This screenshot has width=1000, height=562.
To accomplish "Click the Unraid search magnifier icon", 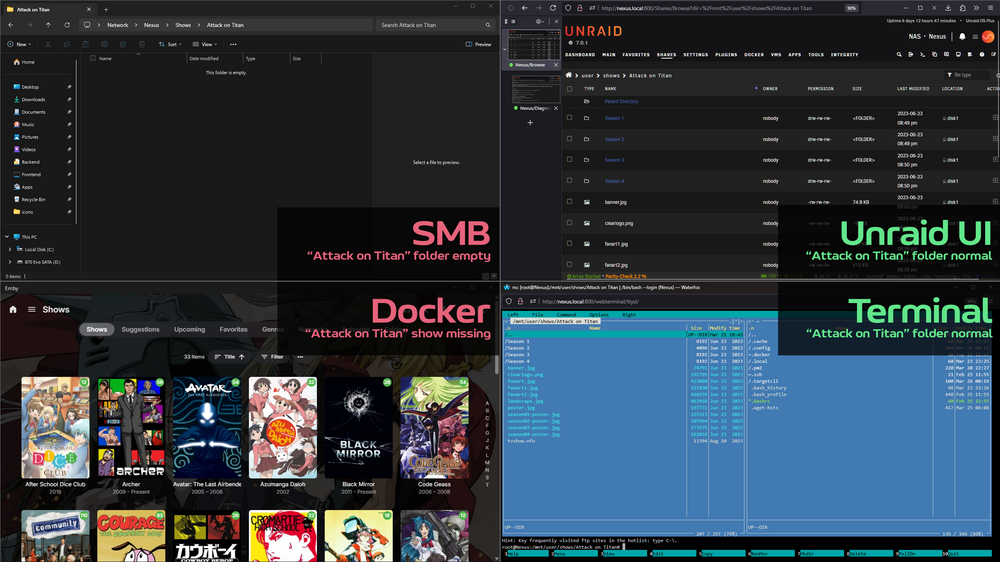I will click(x=899, y=55).
